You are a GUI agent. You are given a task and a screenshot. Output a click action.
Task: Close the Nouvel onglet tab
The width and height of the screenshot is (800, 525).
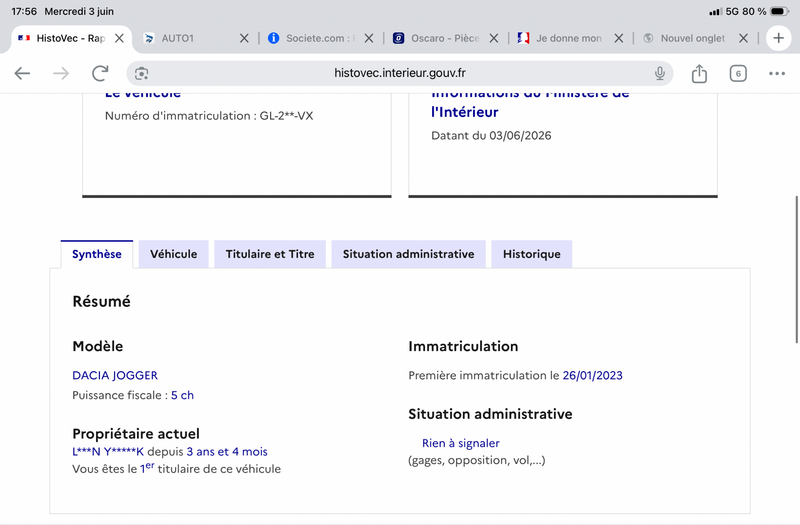click(743, 38)
